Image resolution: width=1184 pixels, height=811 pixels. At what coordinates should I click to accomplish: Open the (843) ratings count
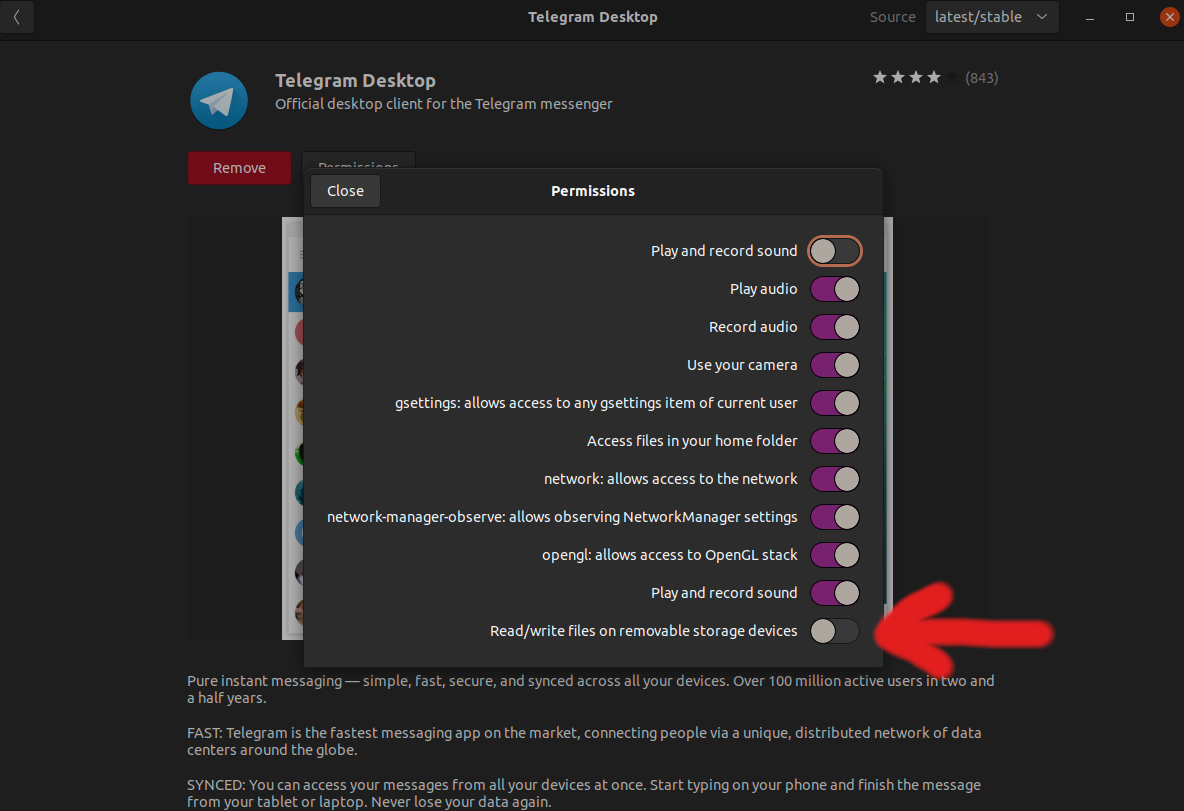click(981, 77)
